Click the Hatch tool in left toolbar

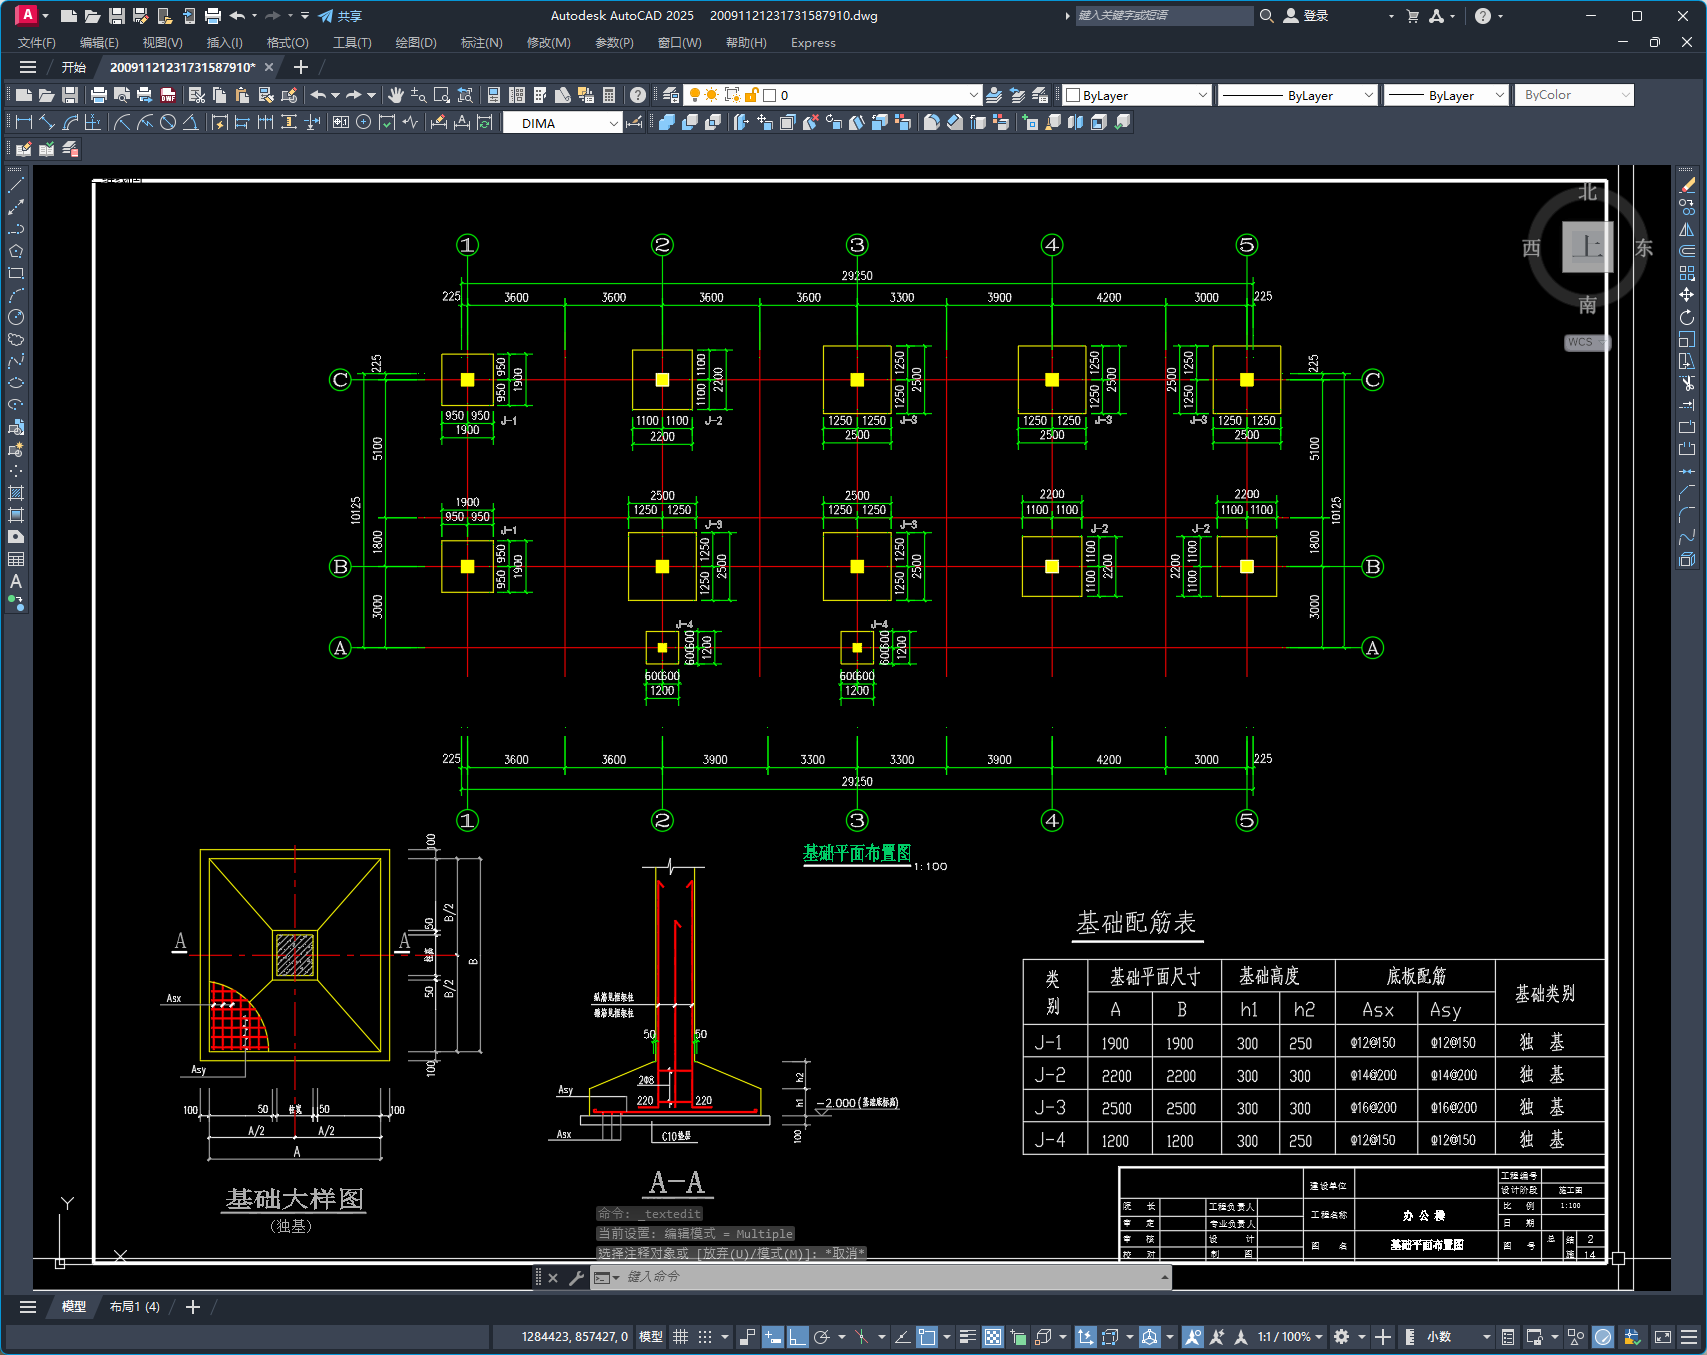[x=16, y=493]
